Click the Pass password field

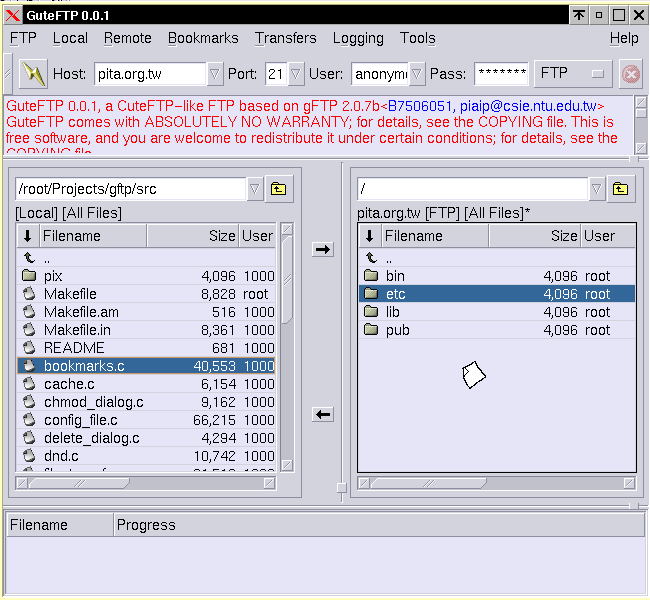502,74
